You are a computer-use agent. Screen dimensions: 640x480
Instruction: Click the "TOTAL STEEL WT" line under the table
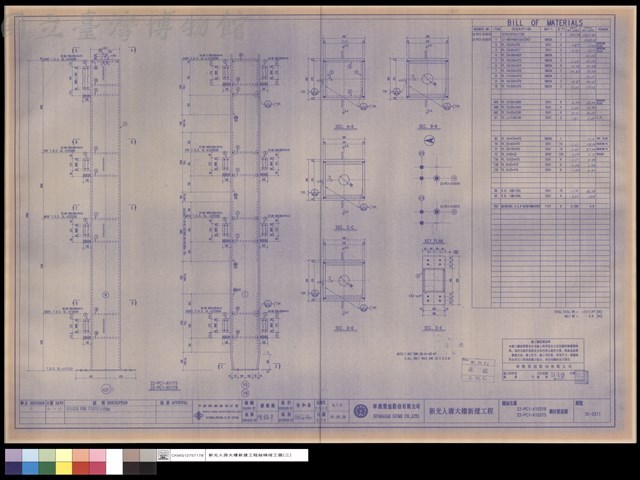pos(579,312)
